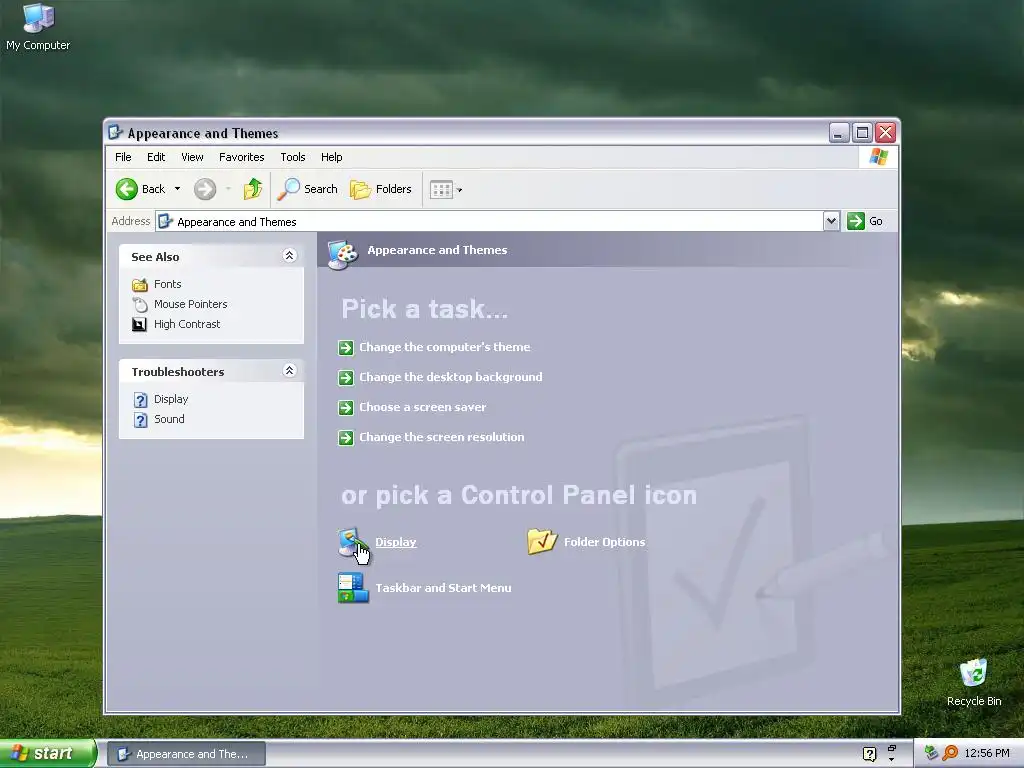This screenshot has height=768, width=1024.
Task: Click the Fonts link in See Also
Action: pyautogui.click(x=168, y=284)
